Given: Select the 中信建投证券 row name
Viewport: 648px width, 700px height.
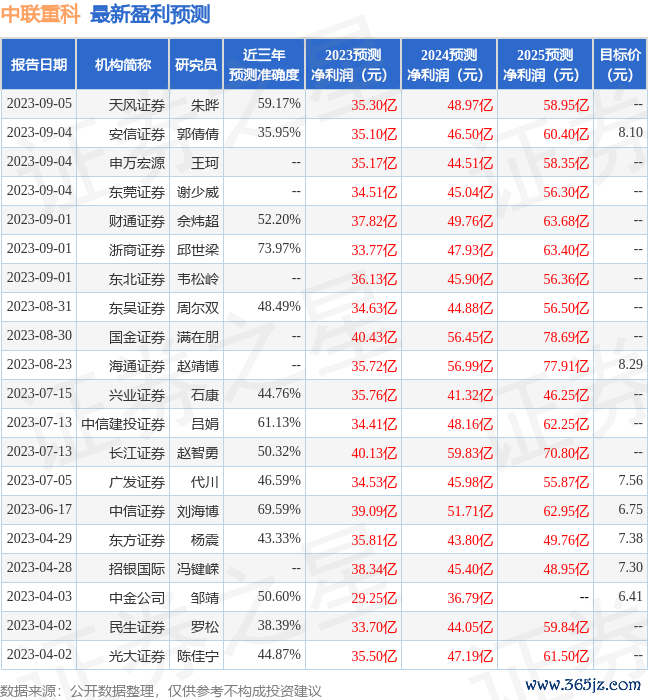Looking at the screenshot, I should tap(123, 424).
